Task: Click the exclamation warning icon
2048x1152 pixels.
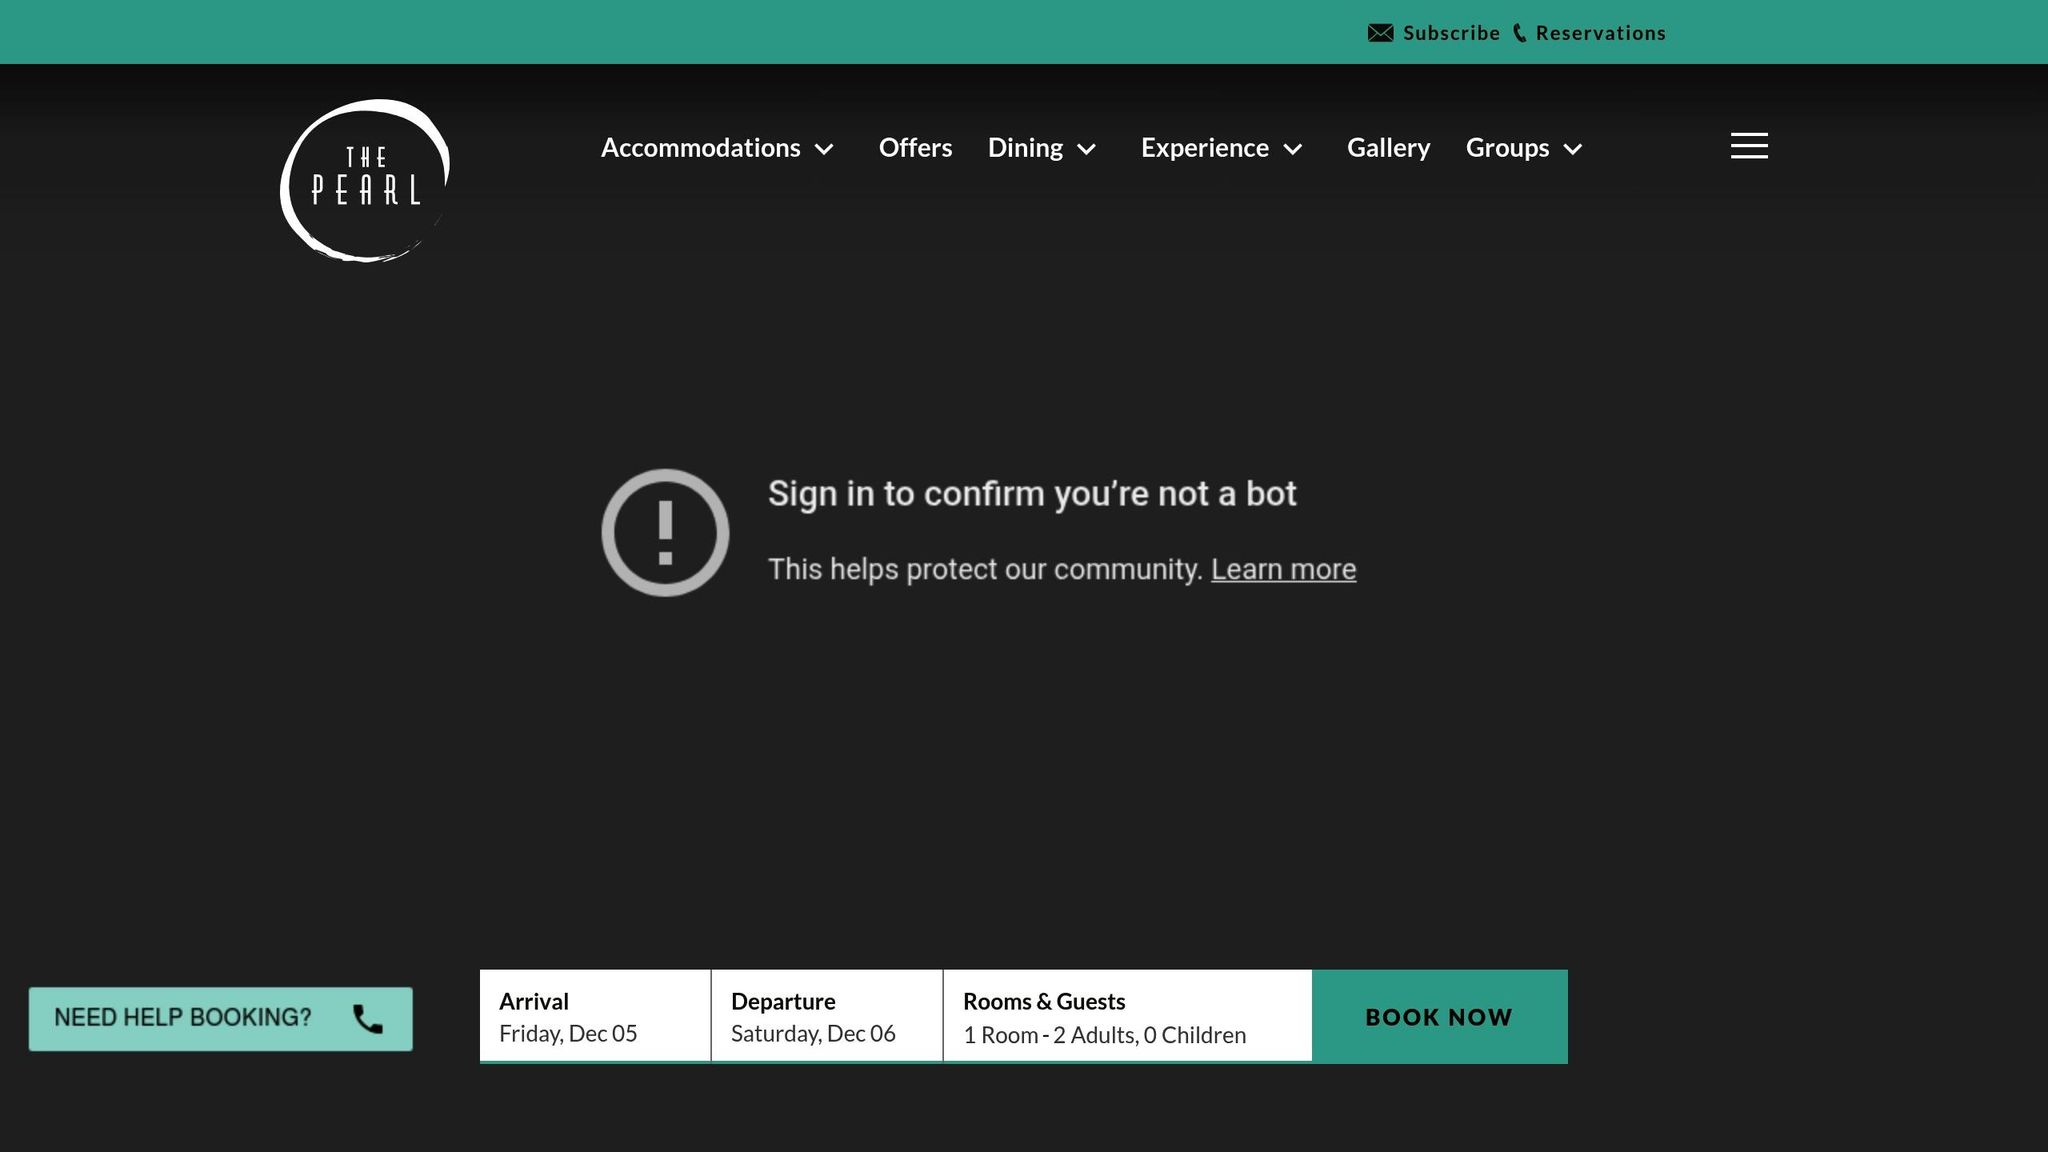Action: [665, 533]
